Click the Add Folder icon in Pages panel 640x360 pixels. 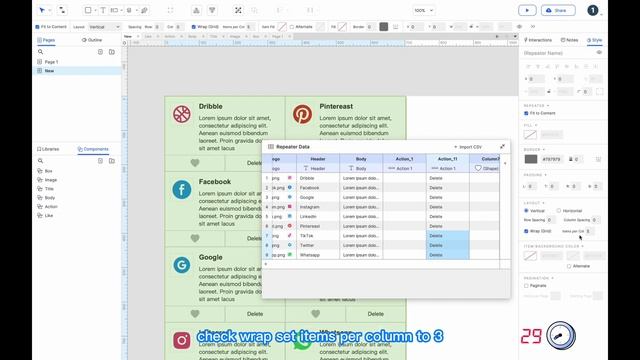click(112, 52)
